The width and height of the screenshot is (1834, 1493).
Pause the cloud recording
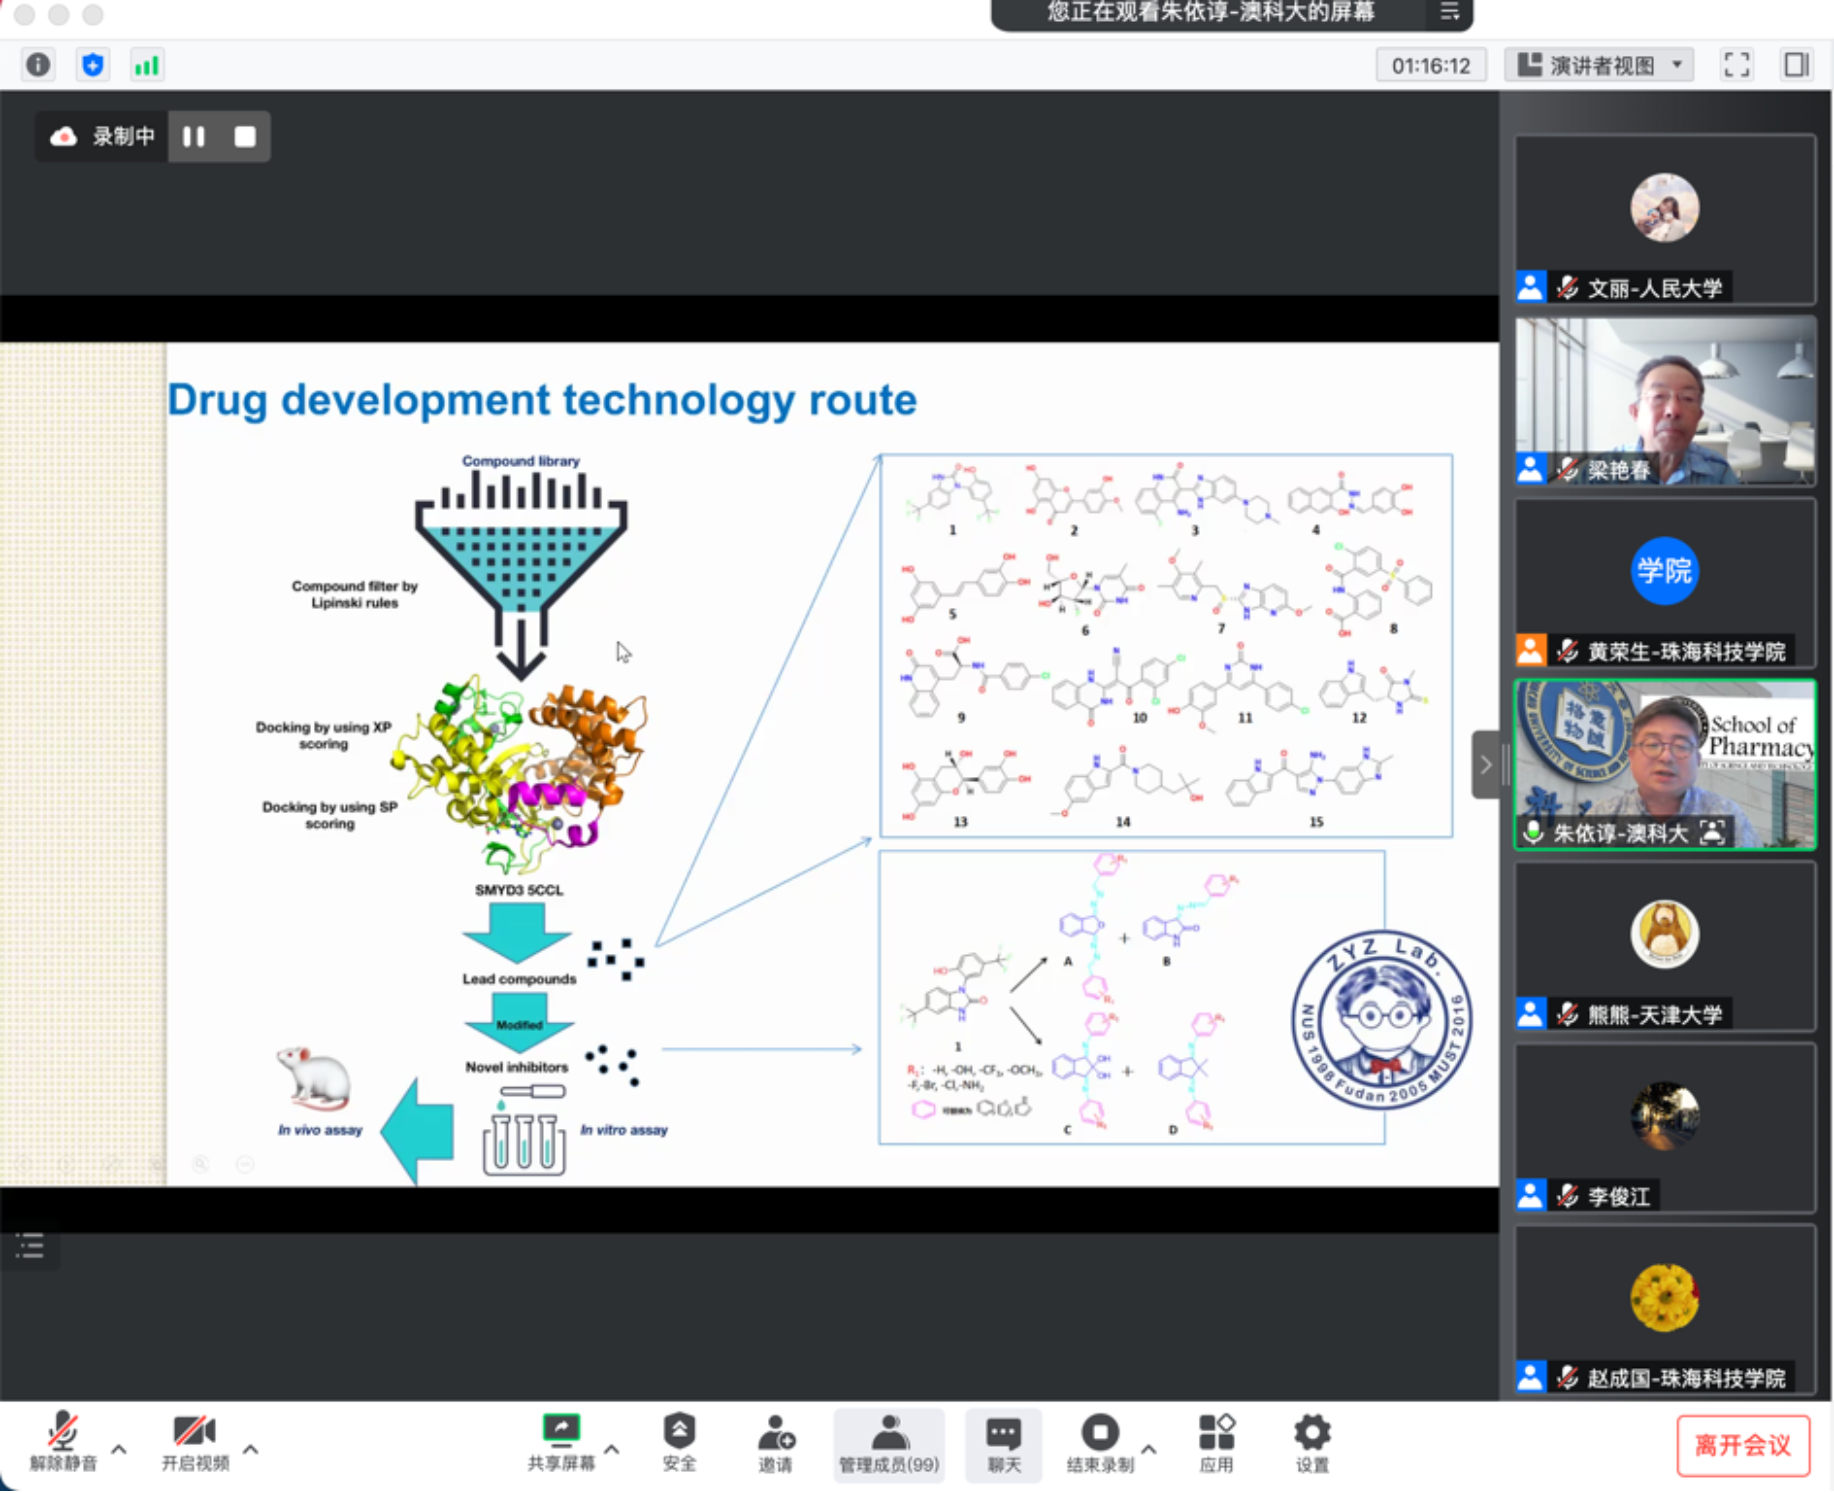coord(194,136)
